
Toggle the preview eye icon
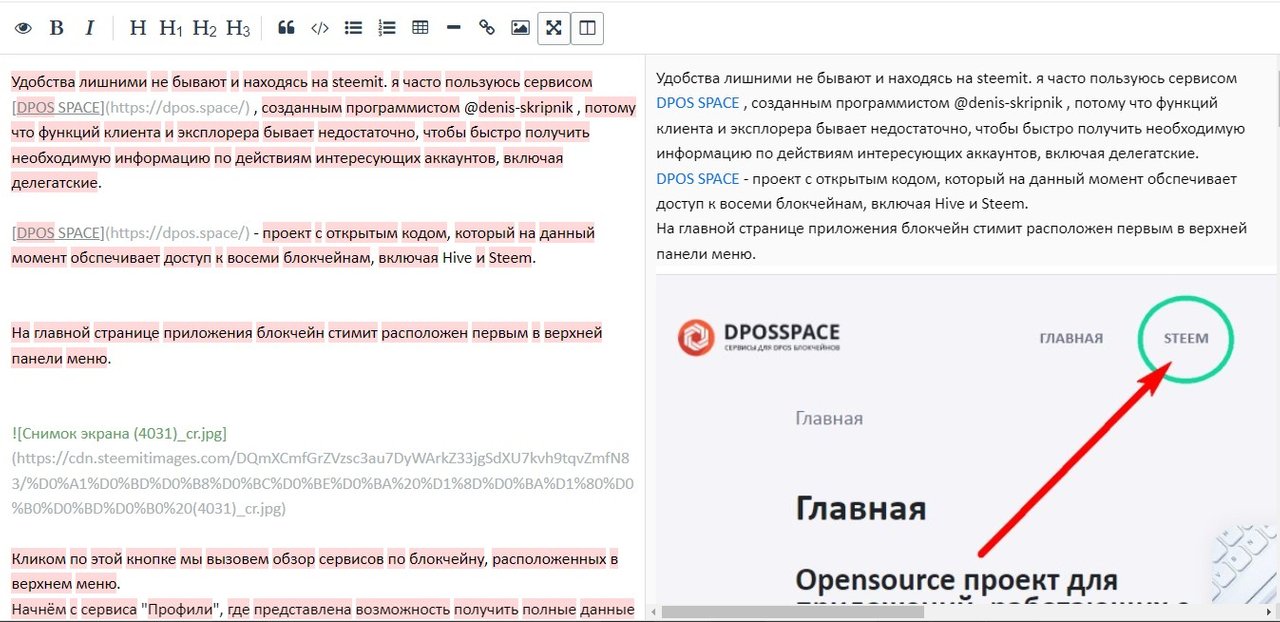[x=23, y=28]
